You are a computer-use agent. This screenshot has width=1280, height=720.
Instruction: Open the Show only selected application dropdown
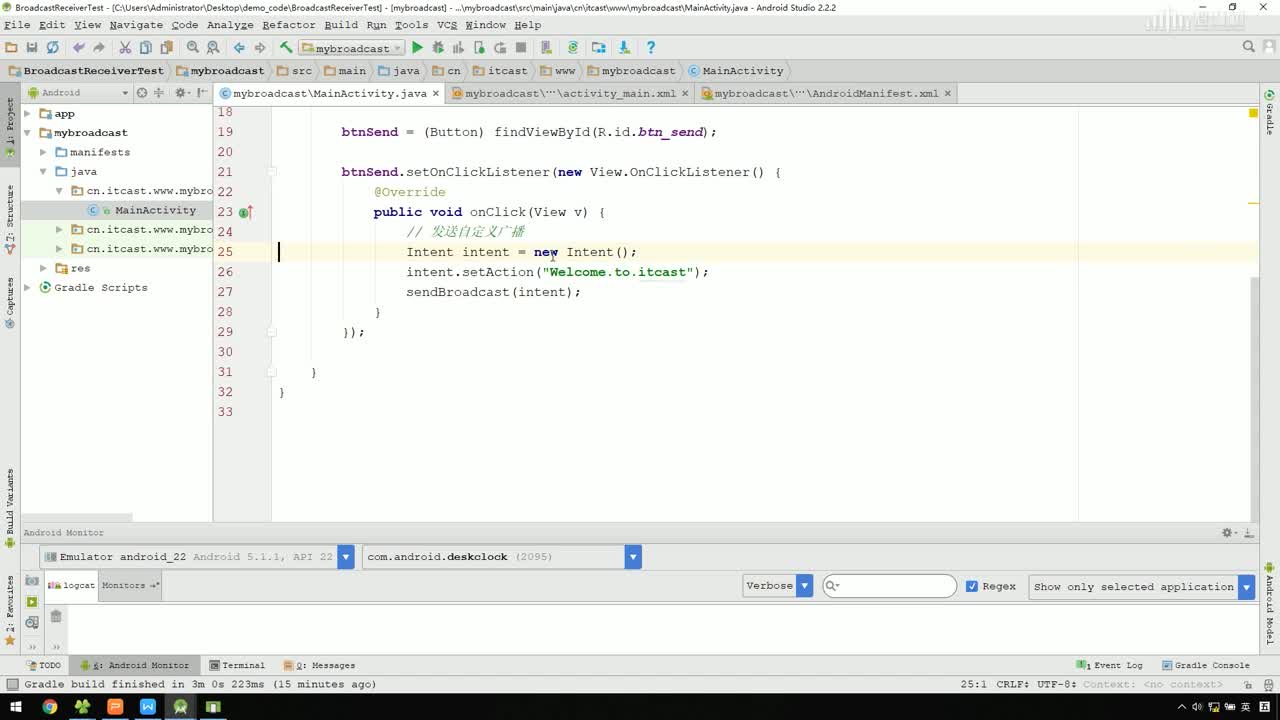[x=1141, y=587]
